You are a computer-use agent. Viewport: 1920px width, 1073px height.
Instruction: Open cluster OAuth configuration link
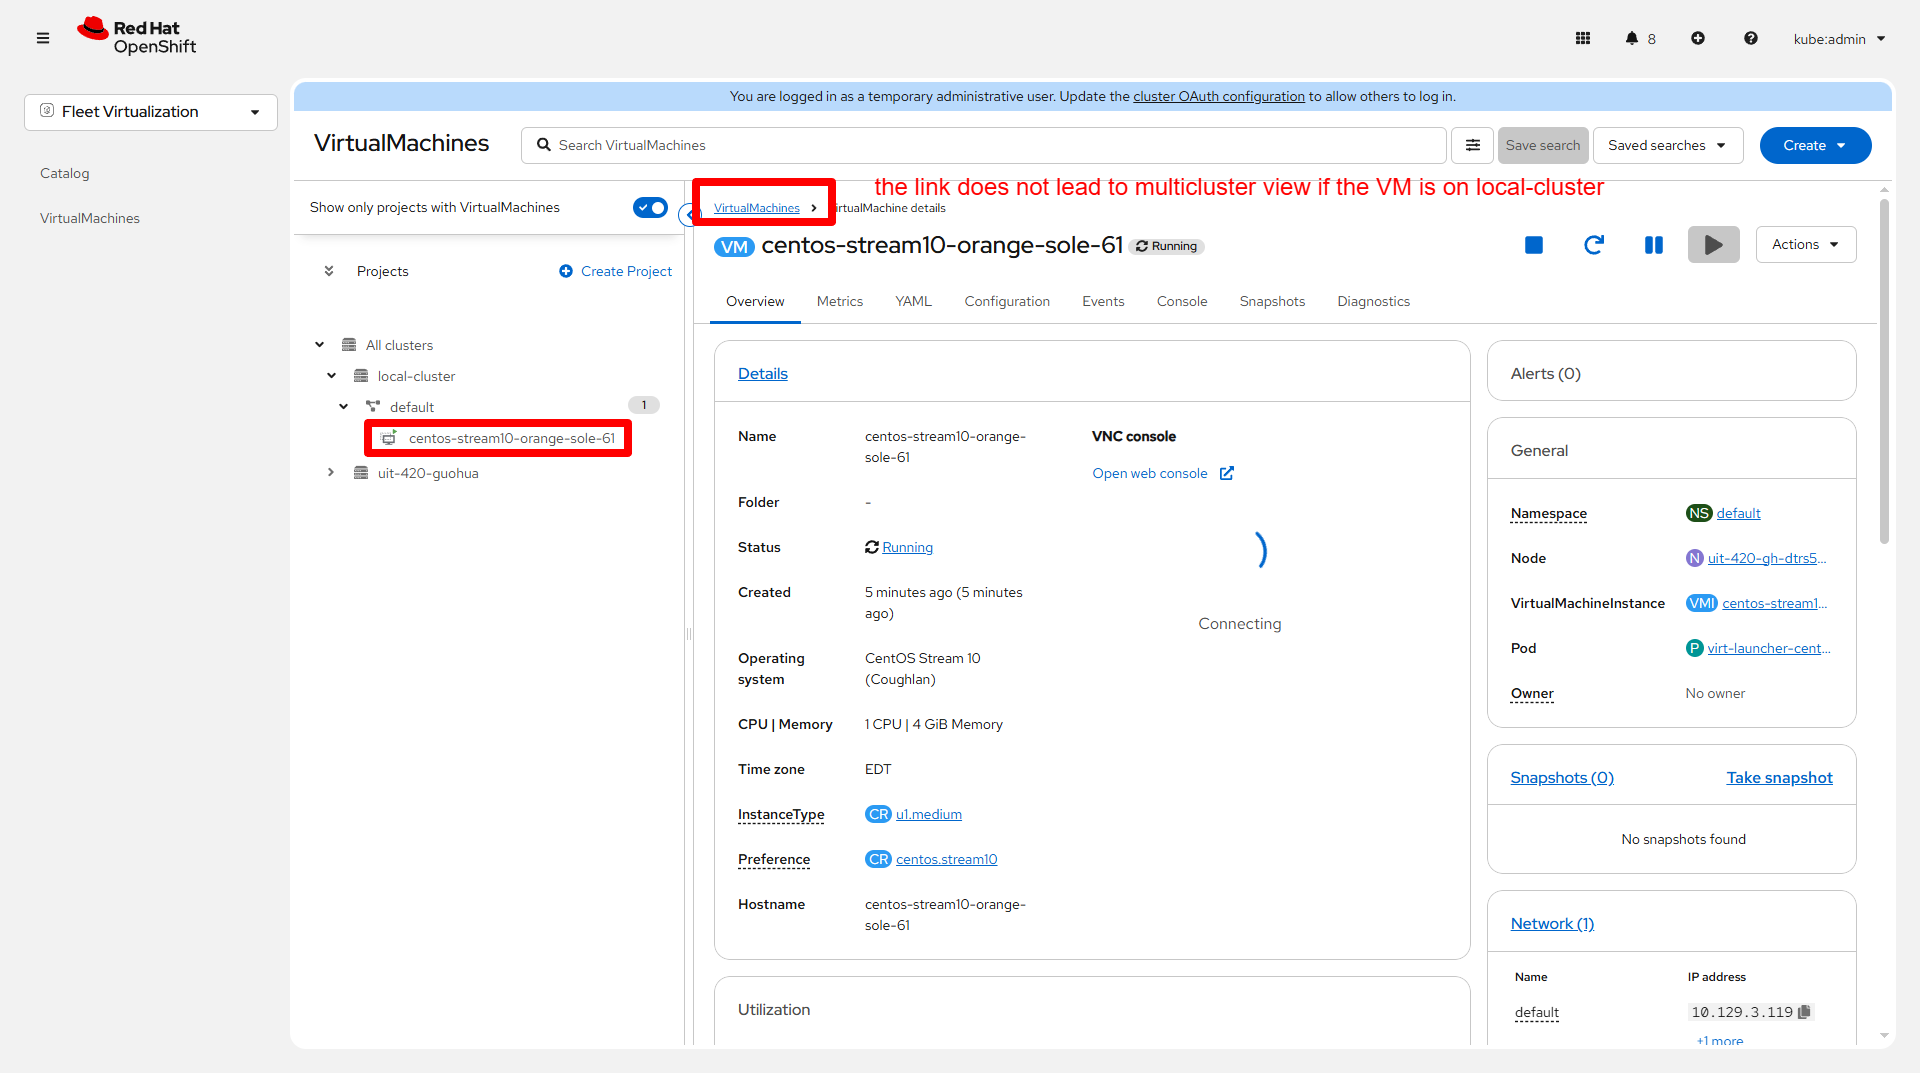[1219, 96]
